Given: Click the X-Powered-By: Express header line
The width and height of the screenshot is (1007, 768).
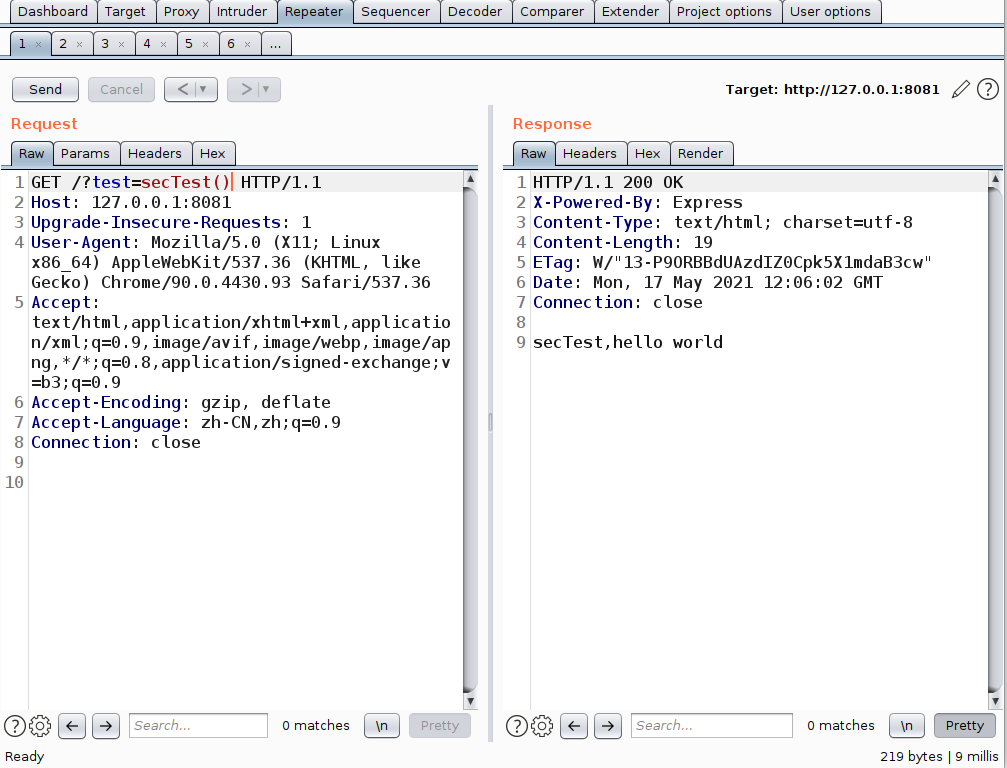Looking at the screenshot, I should click(x=638, y=202).
